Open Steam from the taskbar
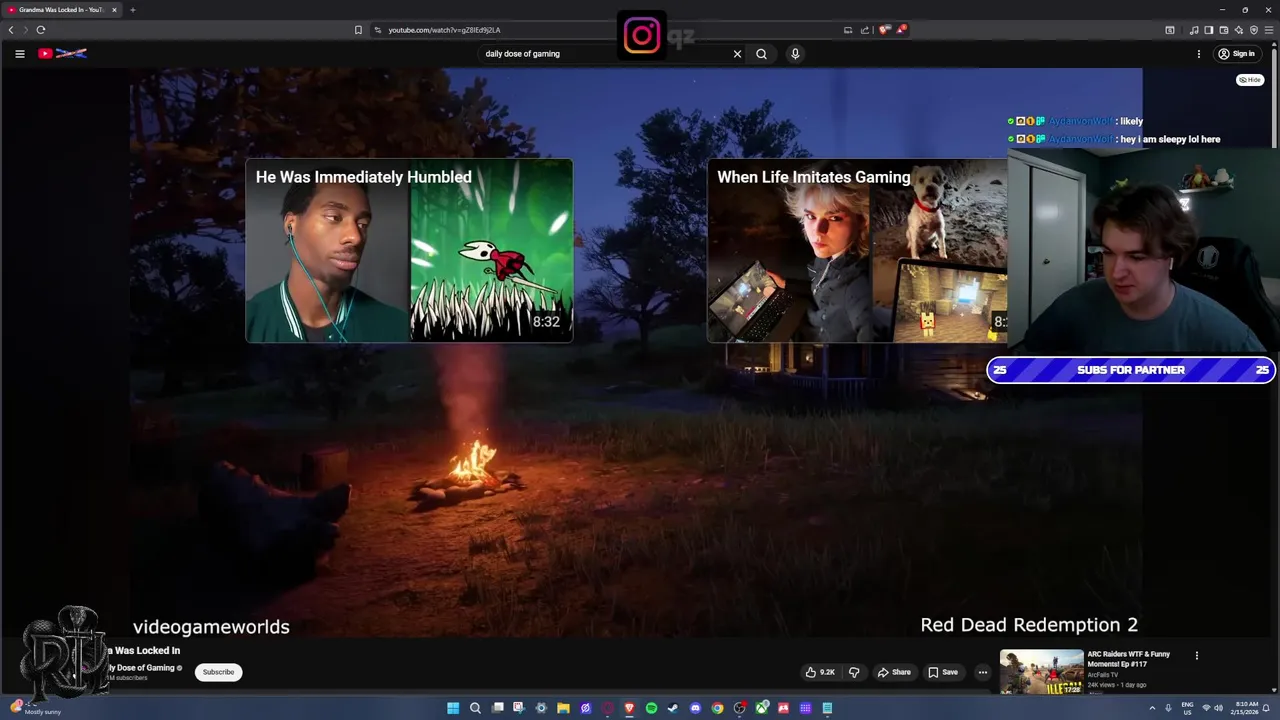1280x720 pixels. click(x=673, y=708)
